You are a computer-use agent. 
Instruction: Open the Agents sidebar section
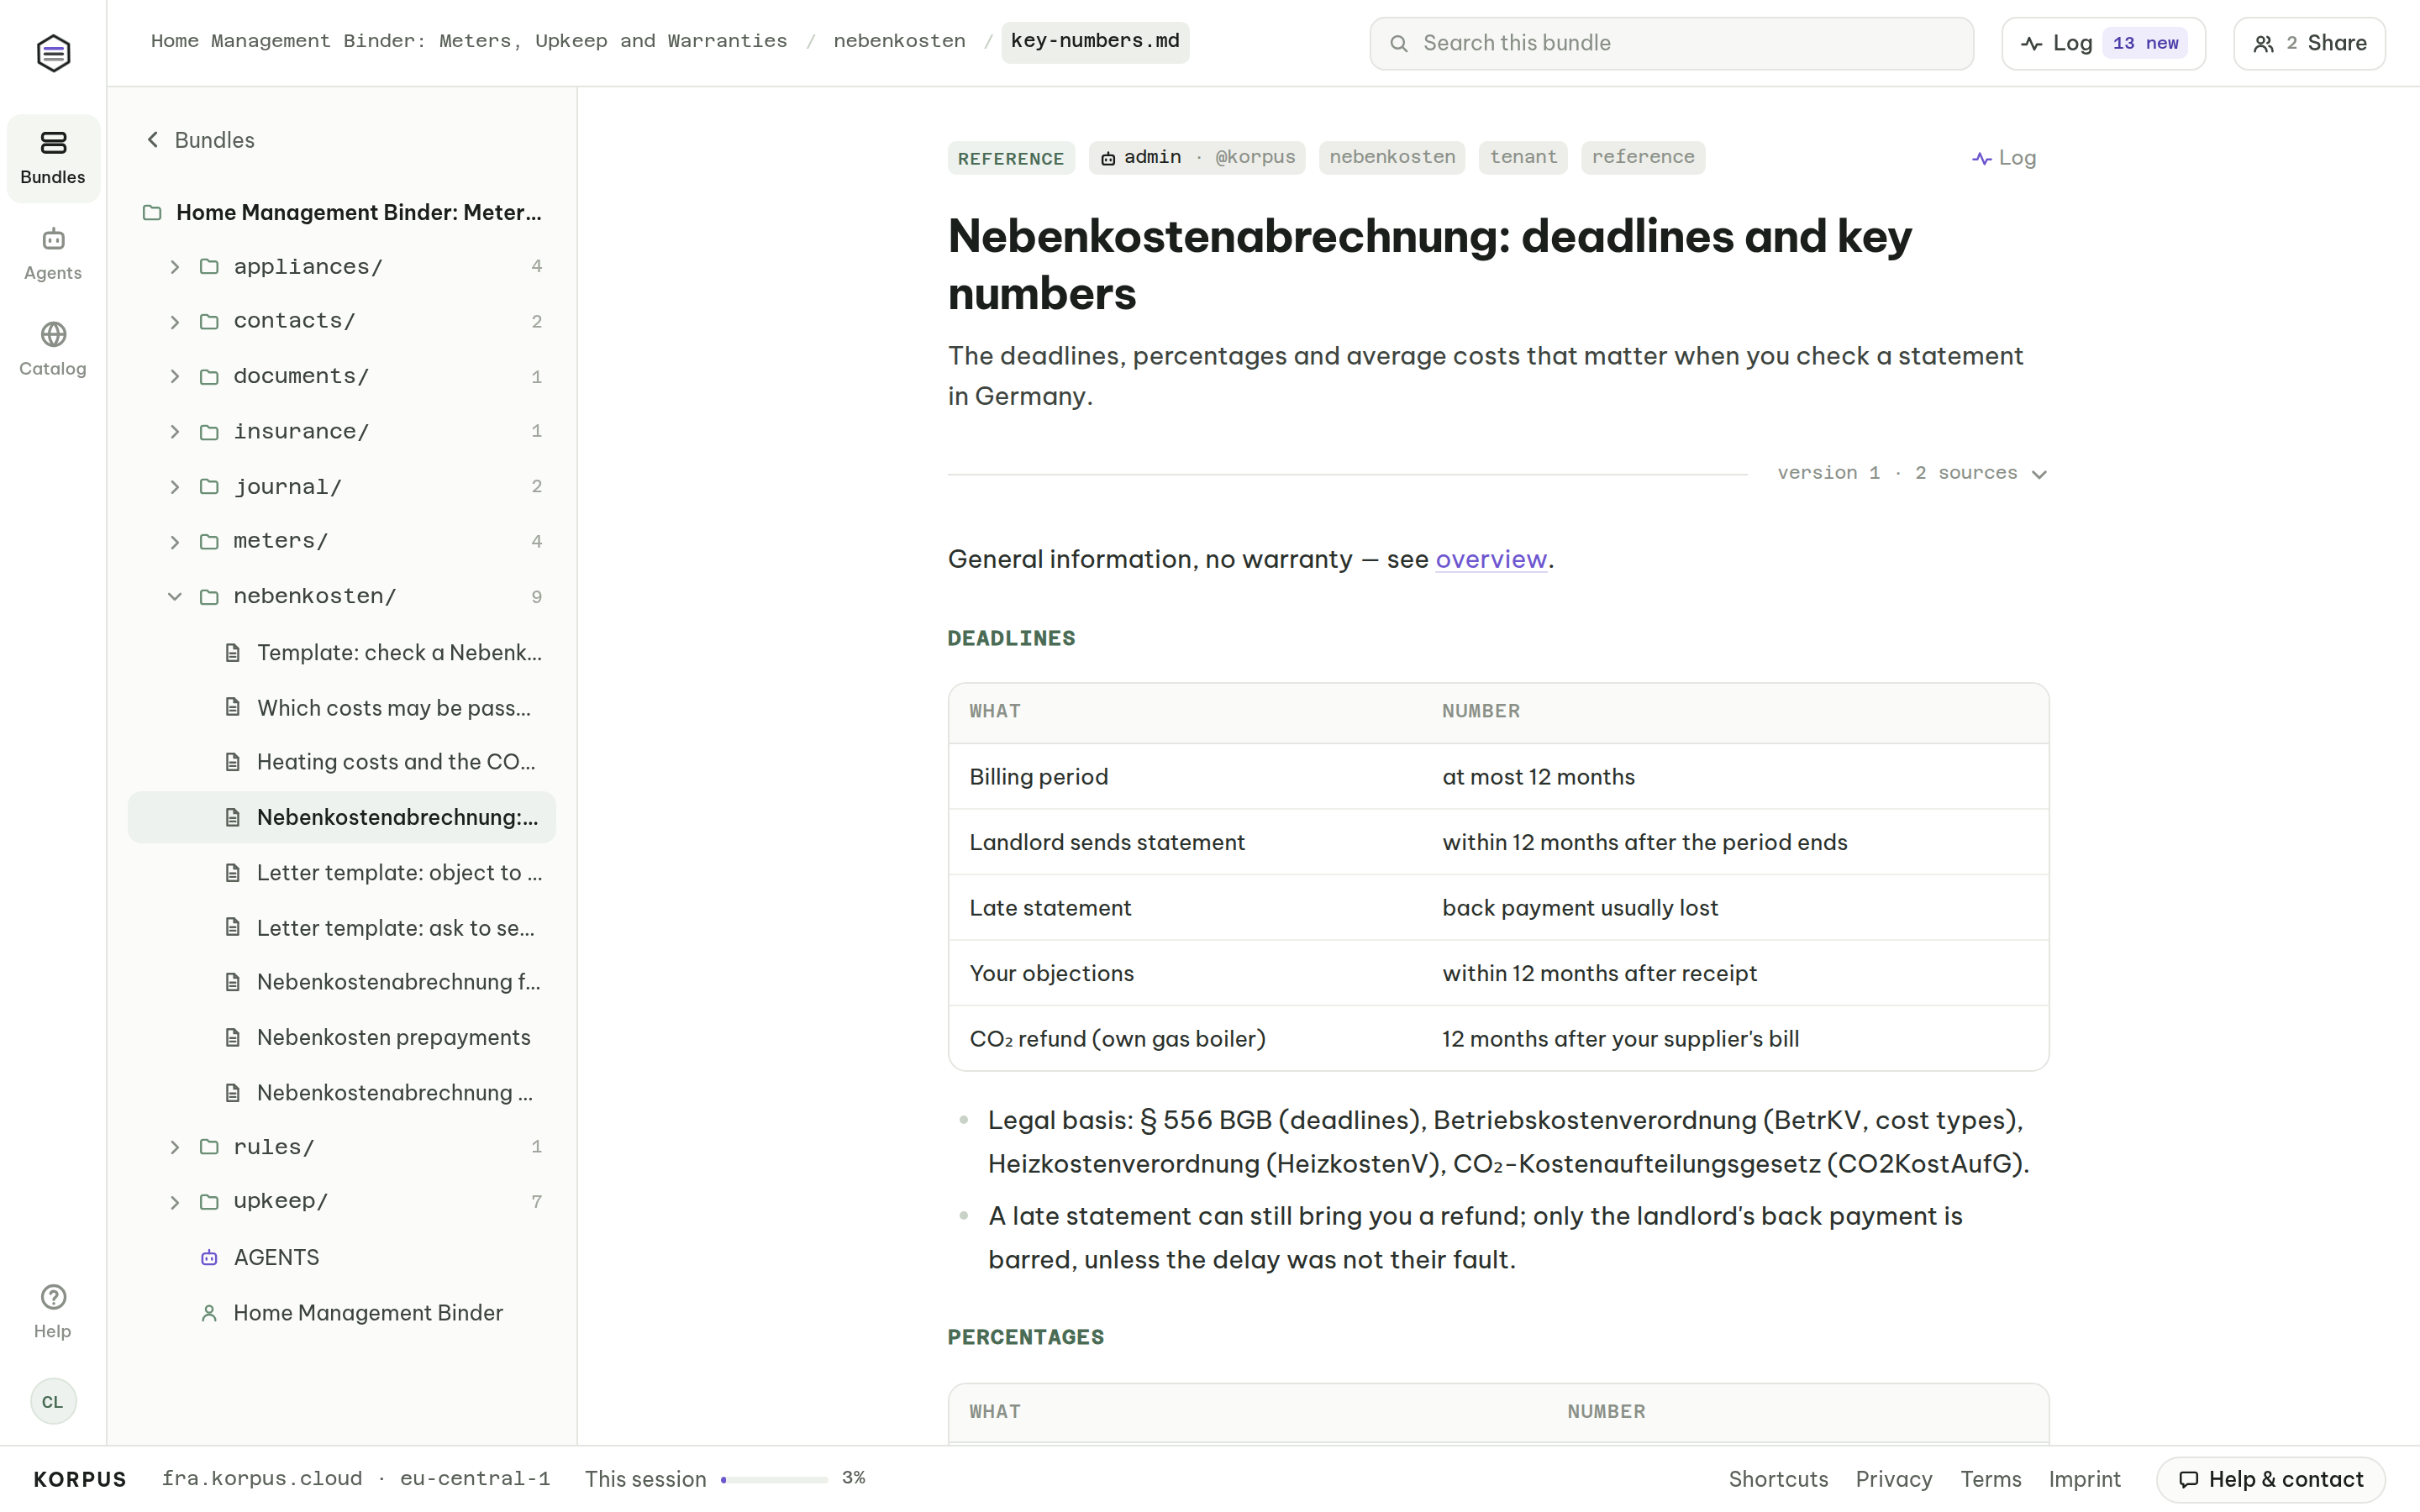(53, 254)
